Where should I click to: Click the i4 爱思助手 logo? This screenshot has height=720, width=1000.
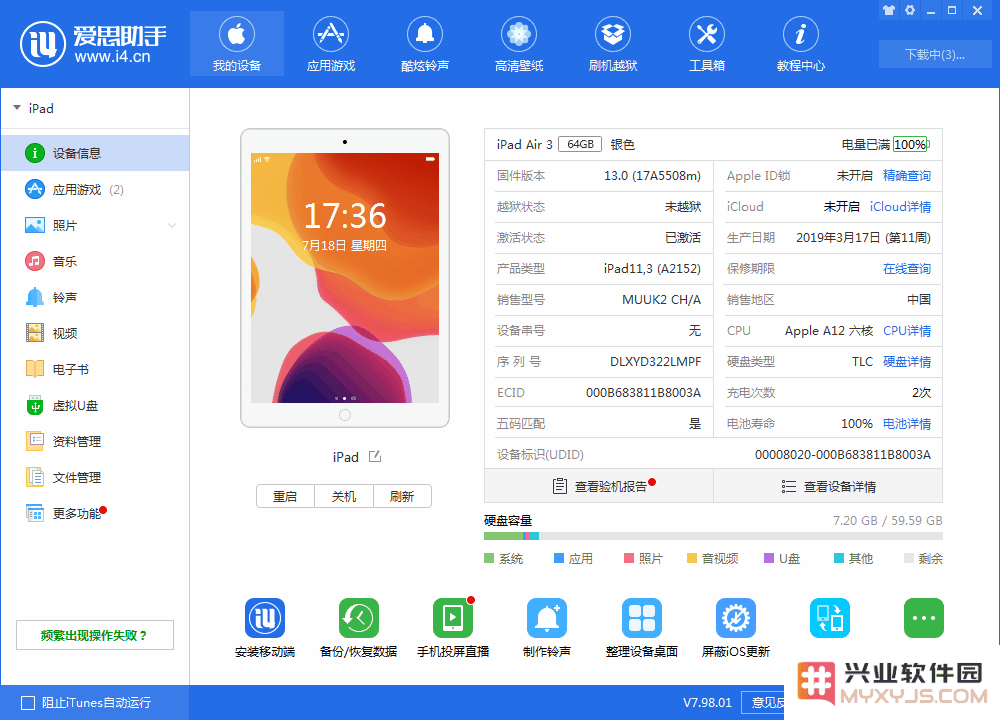[93, 43]
